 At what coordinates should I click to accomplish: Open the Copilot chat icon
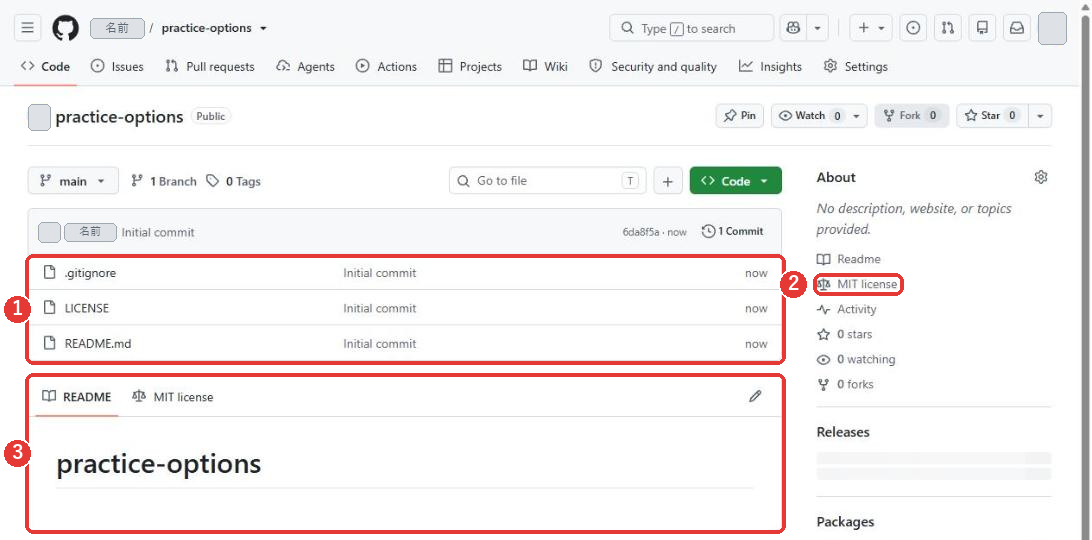(793, 29)
